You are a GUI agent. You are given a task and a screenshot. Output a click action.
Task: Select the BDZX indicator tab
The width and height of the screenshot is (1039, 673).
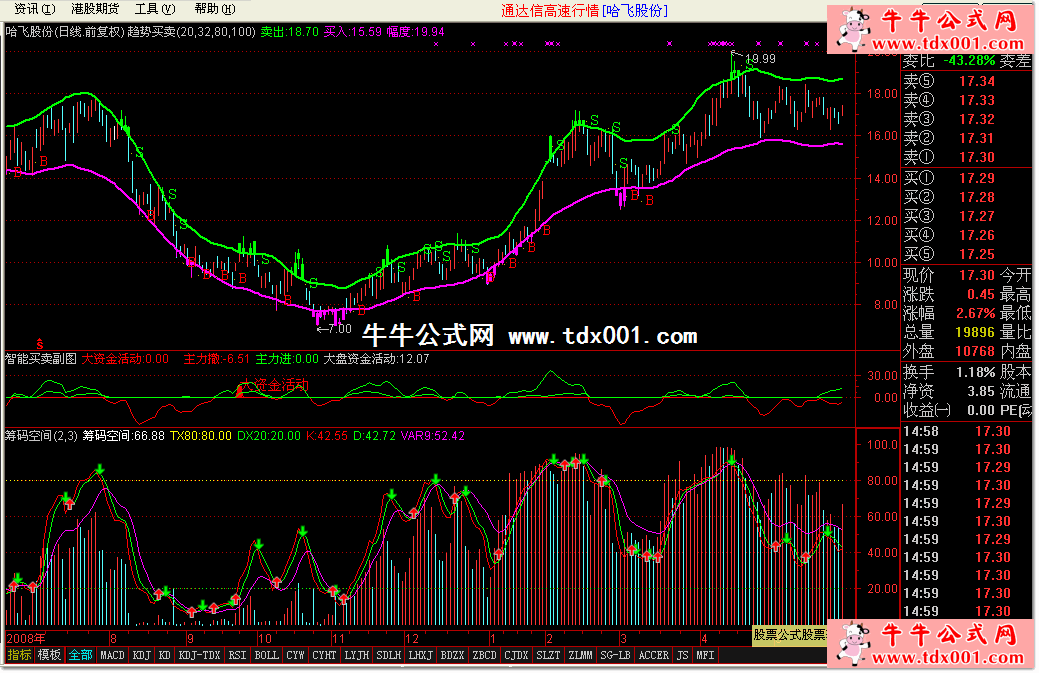click(453, 655)
